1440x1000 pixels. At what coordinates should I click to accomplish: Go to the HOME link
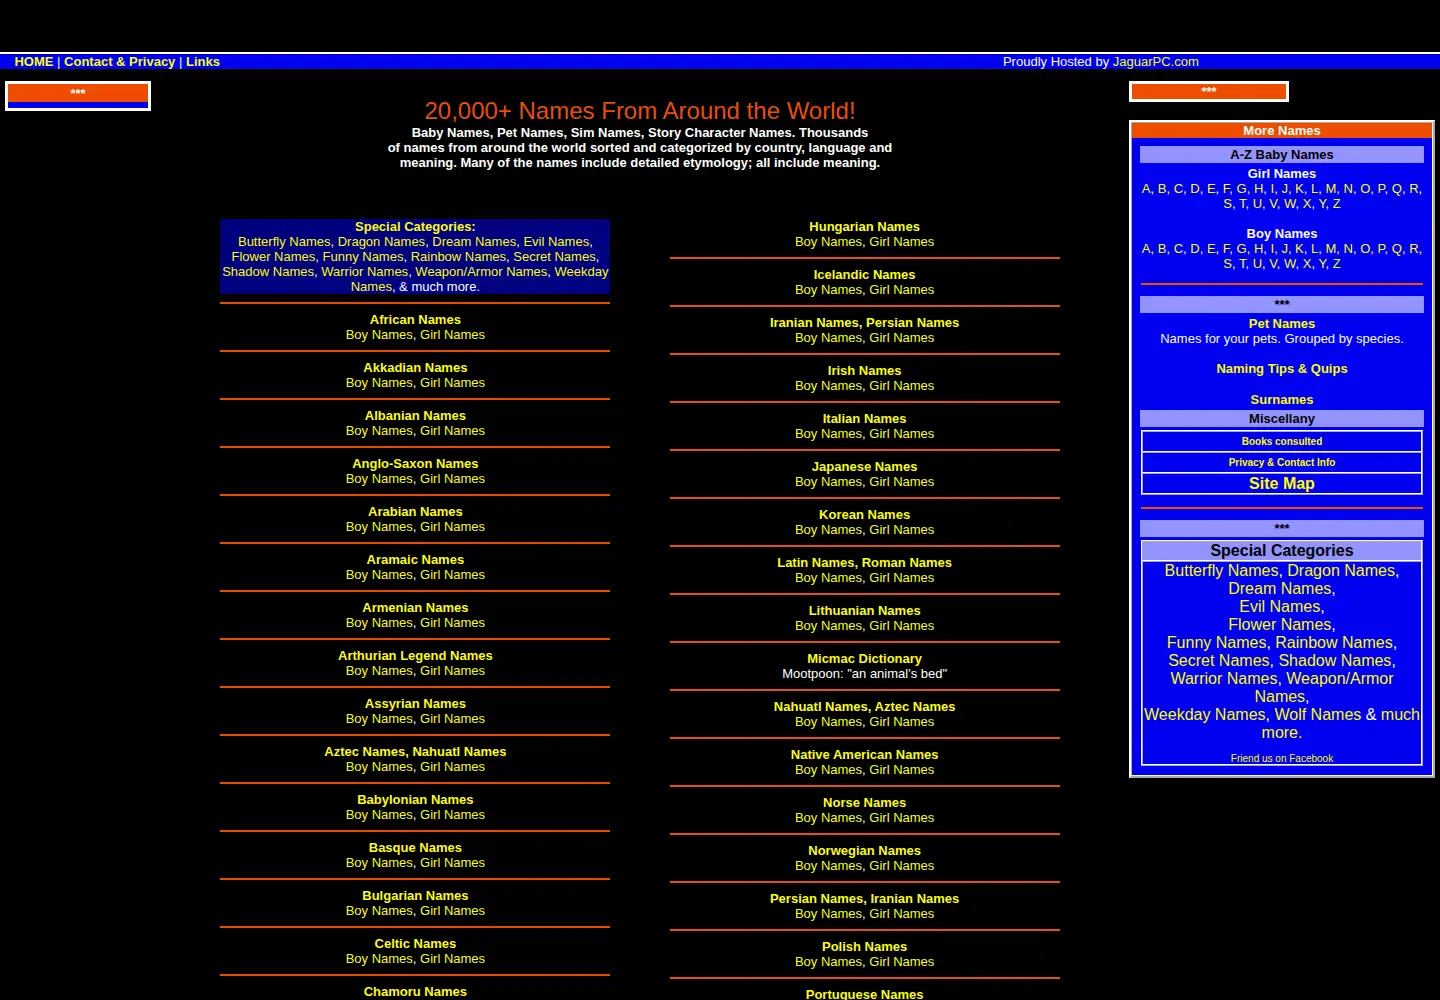tap(34, 62)
